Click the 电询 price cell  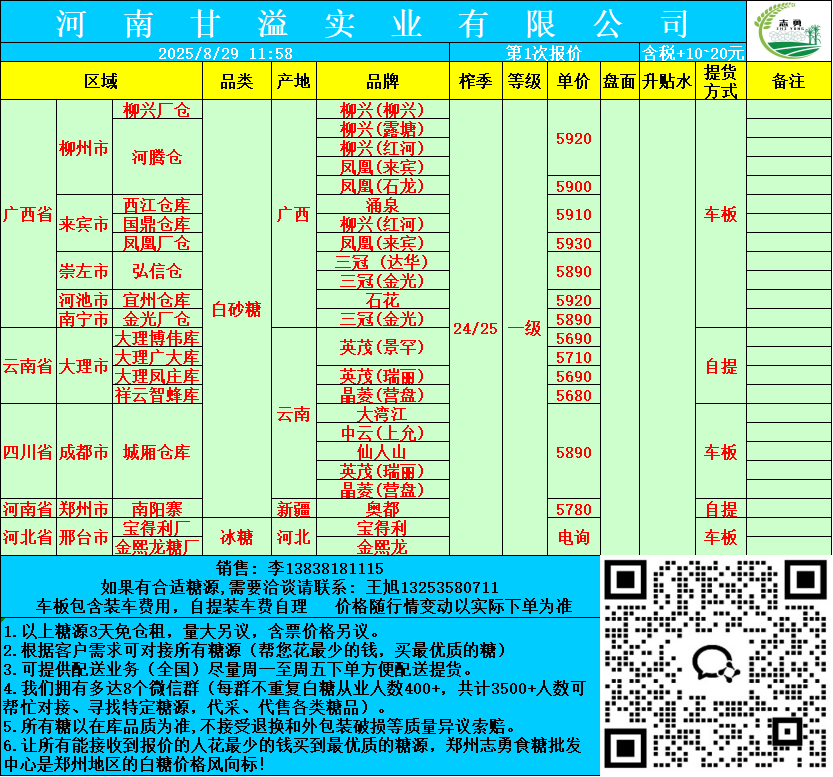(x=573, y=537)
